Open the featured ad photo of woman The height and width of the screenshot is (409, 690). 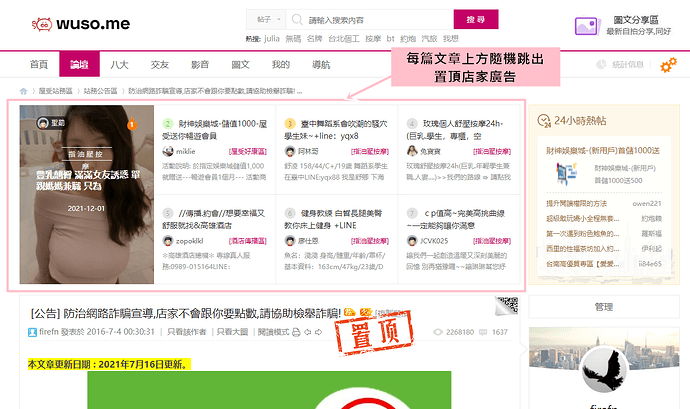coord(87,194)
